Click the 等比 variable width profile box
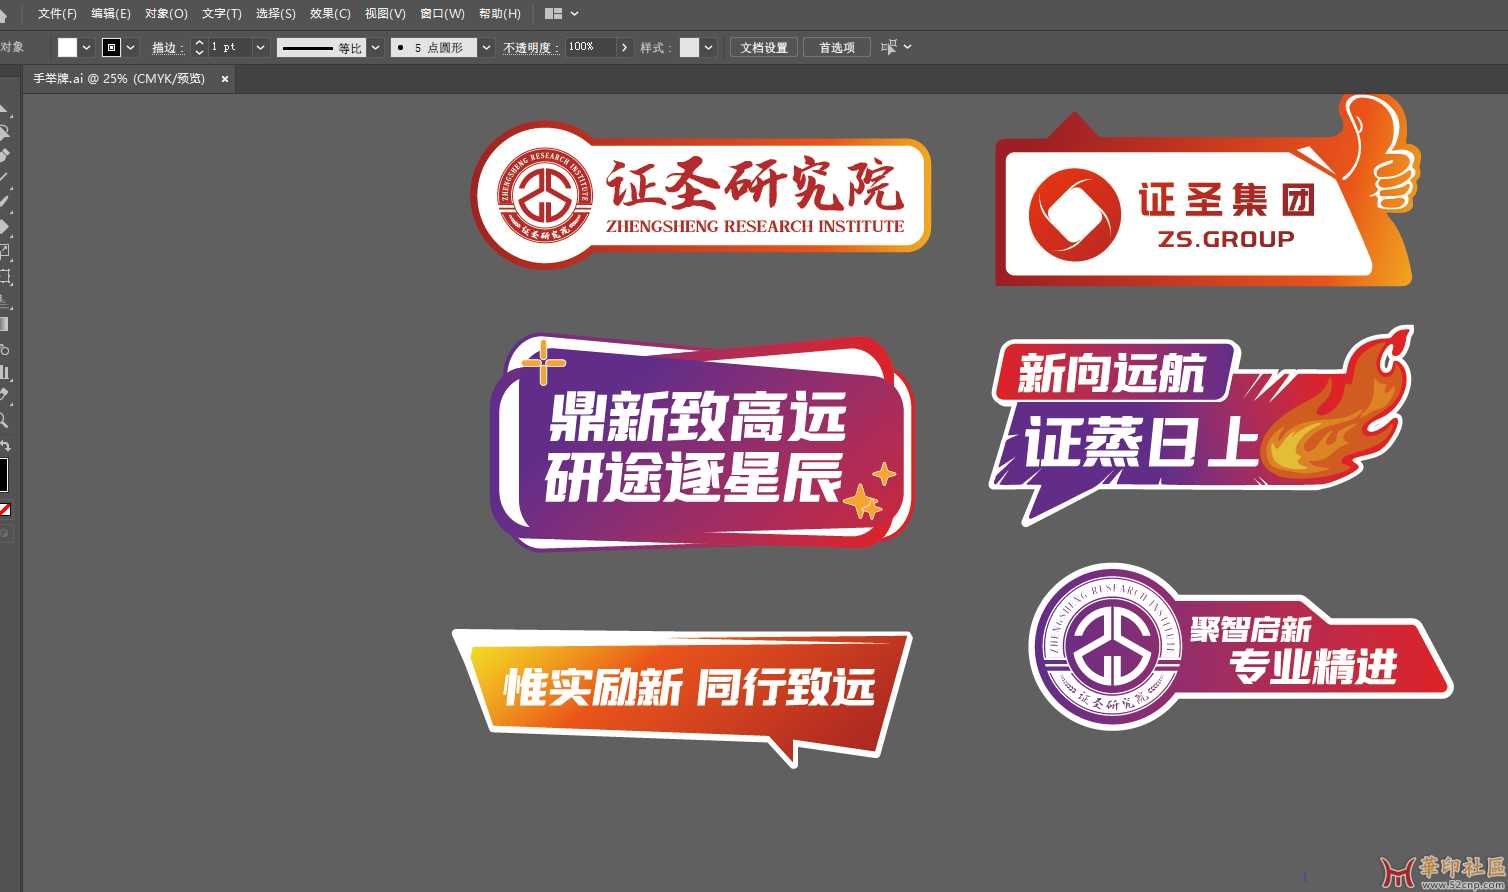 tap(321, 47)
